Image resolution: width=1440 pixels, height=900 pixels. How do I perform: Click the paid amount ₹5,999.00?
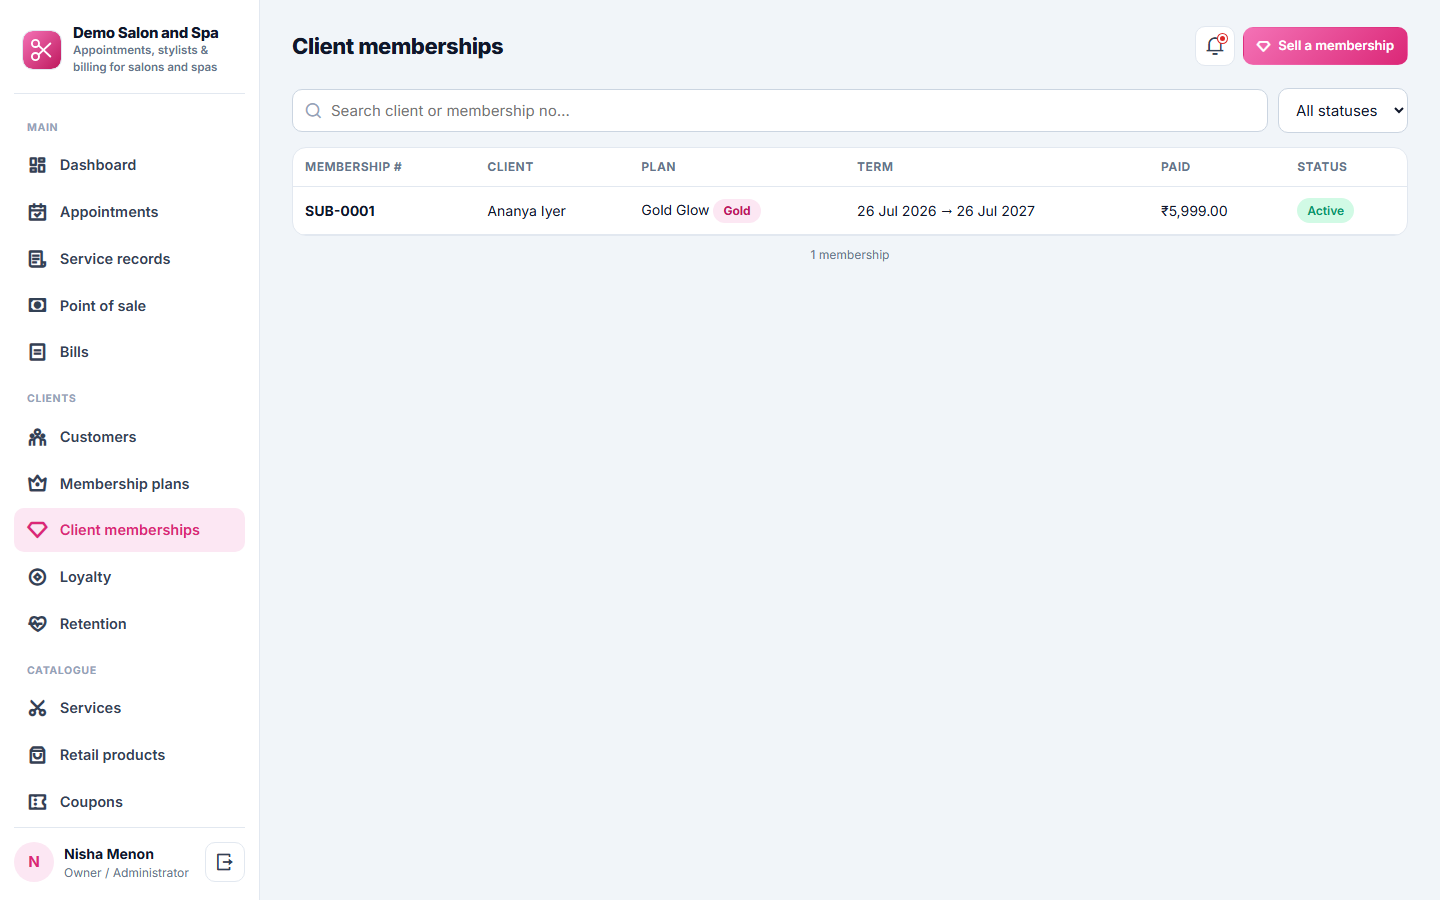click(1194, 211)
